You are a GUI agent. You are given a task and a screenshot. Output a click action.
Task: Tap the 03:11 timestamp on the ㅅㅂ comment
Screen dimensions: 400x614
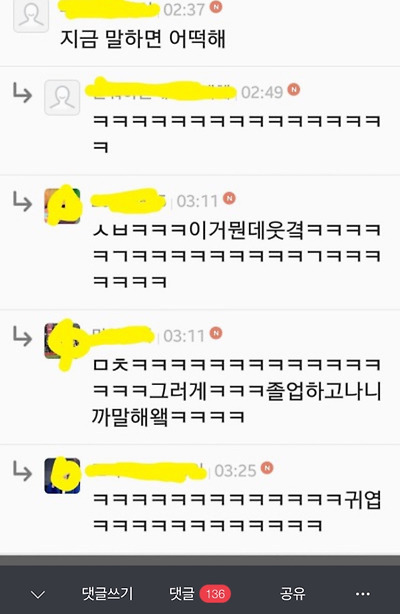coord(197,201)
